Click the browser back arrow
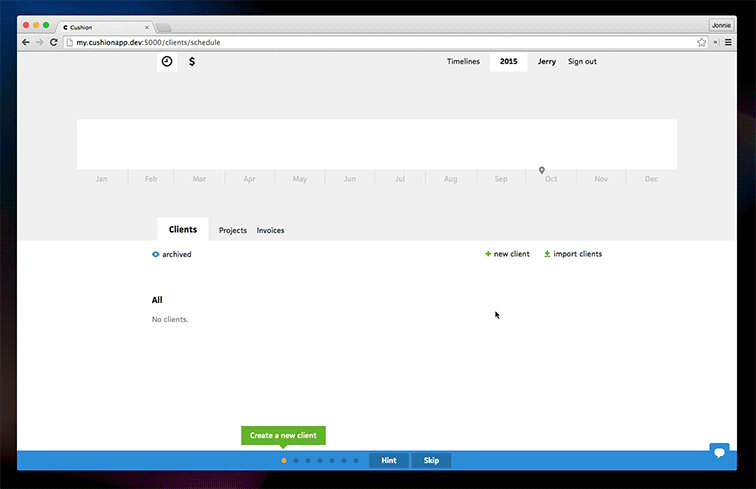The height and width of the screenshot is (489, 756). [26, 42]
